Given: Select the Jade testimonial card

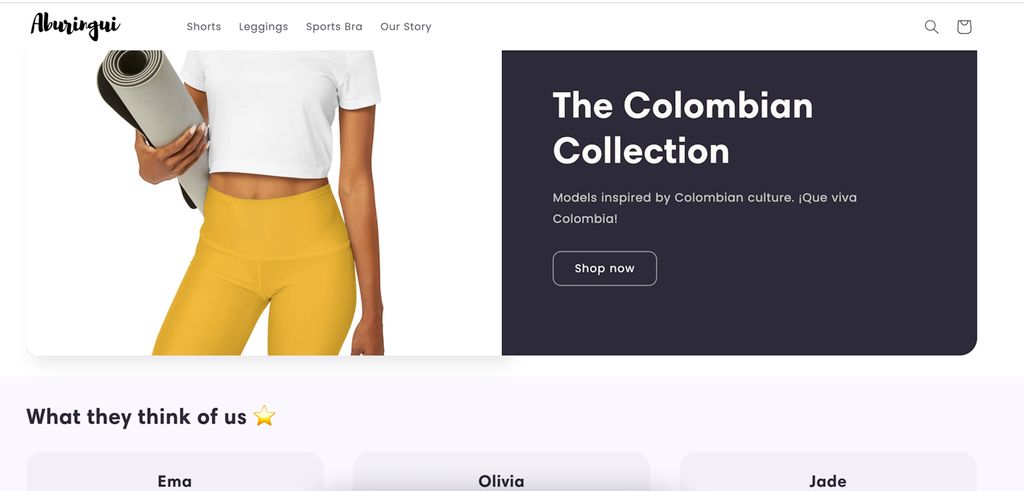Looking at the screenshot, I should [828, 471].
